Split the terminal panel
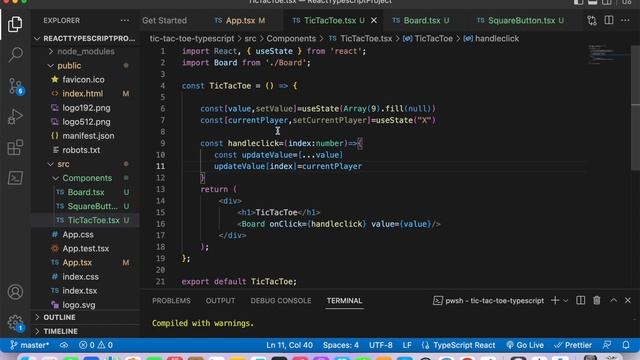Image resolution: width=640 pixels, height=360 pixels. point(580,300)
